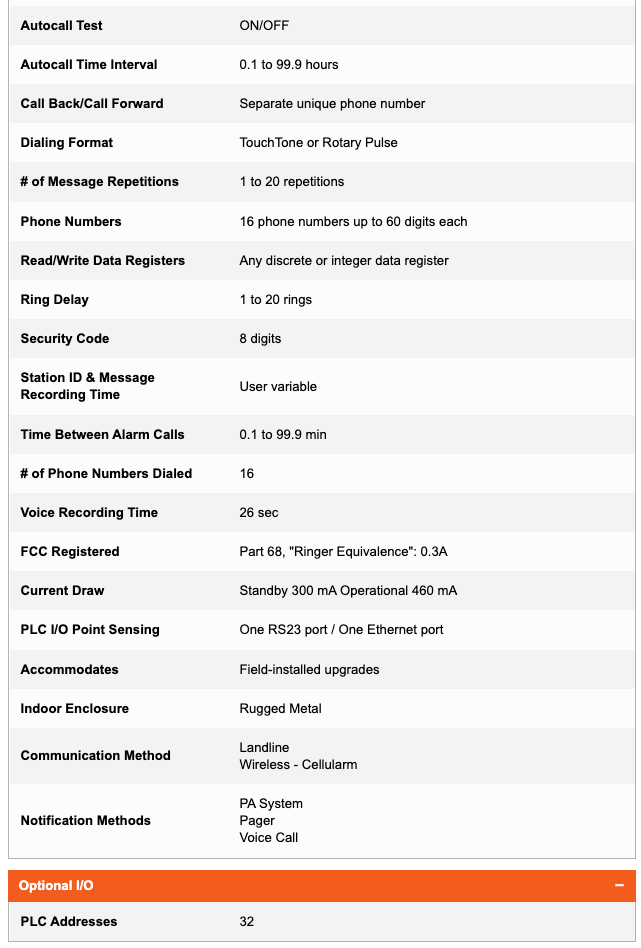Select the Security Code label
The image size is (641, 948).
(65, 338)
